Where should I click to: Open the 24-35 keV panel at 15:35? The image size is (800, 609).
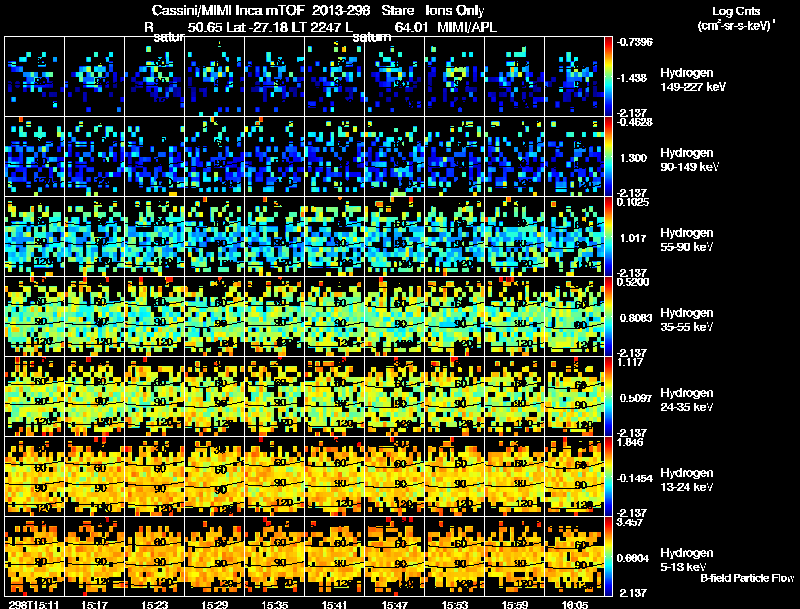[274, 396]
